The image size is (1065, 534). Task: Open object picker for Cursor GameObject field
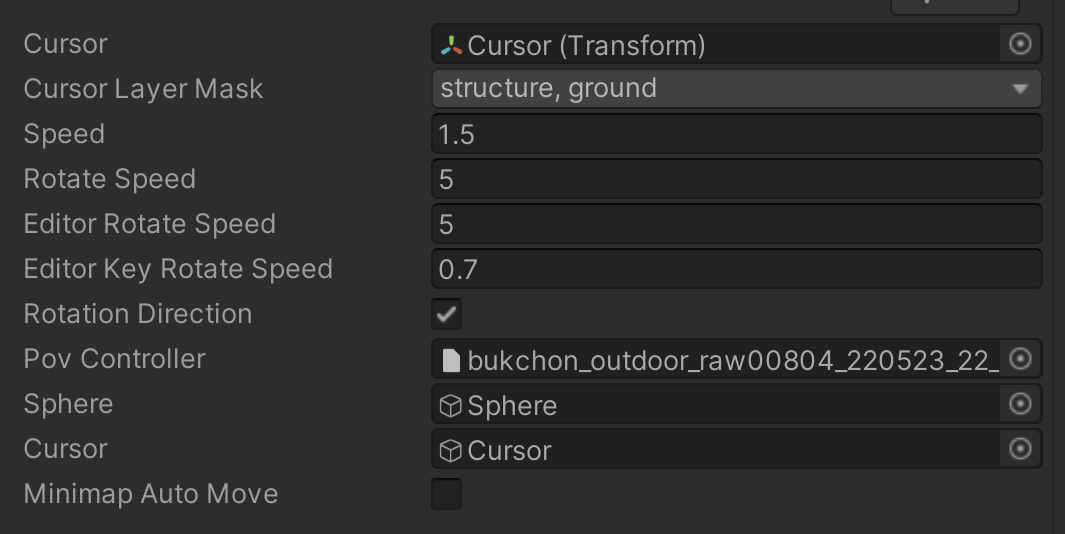pyautogui.click(x=1020, y=449)
